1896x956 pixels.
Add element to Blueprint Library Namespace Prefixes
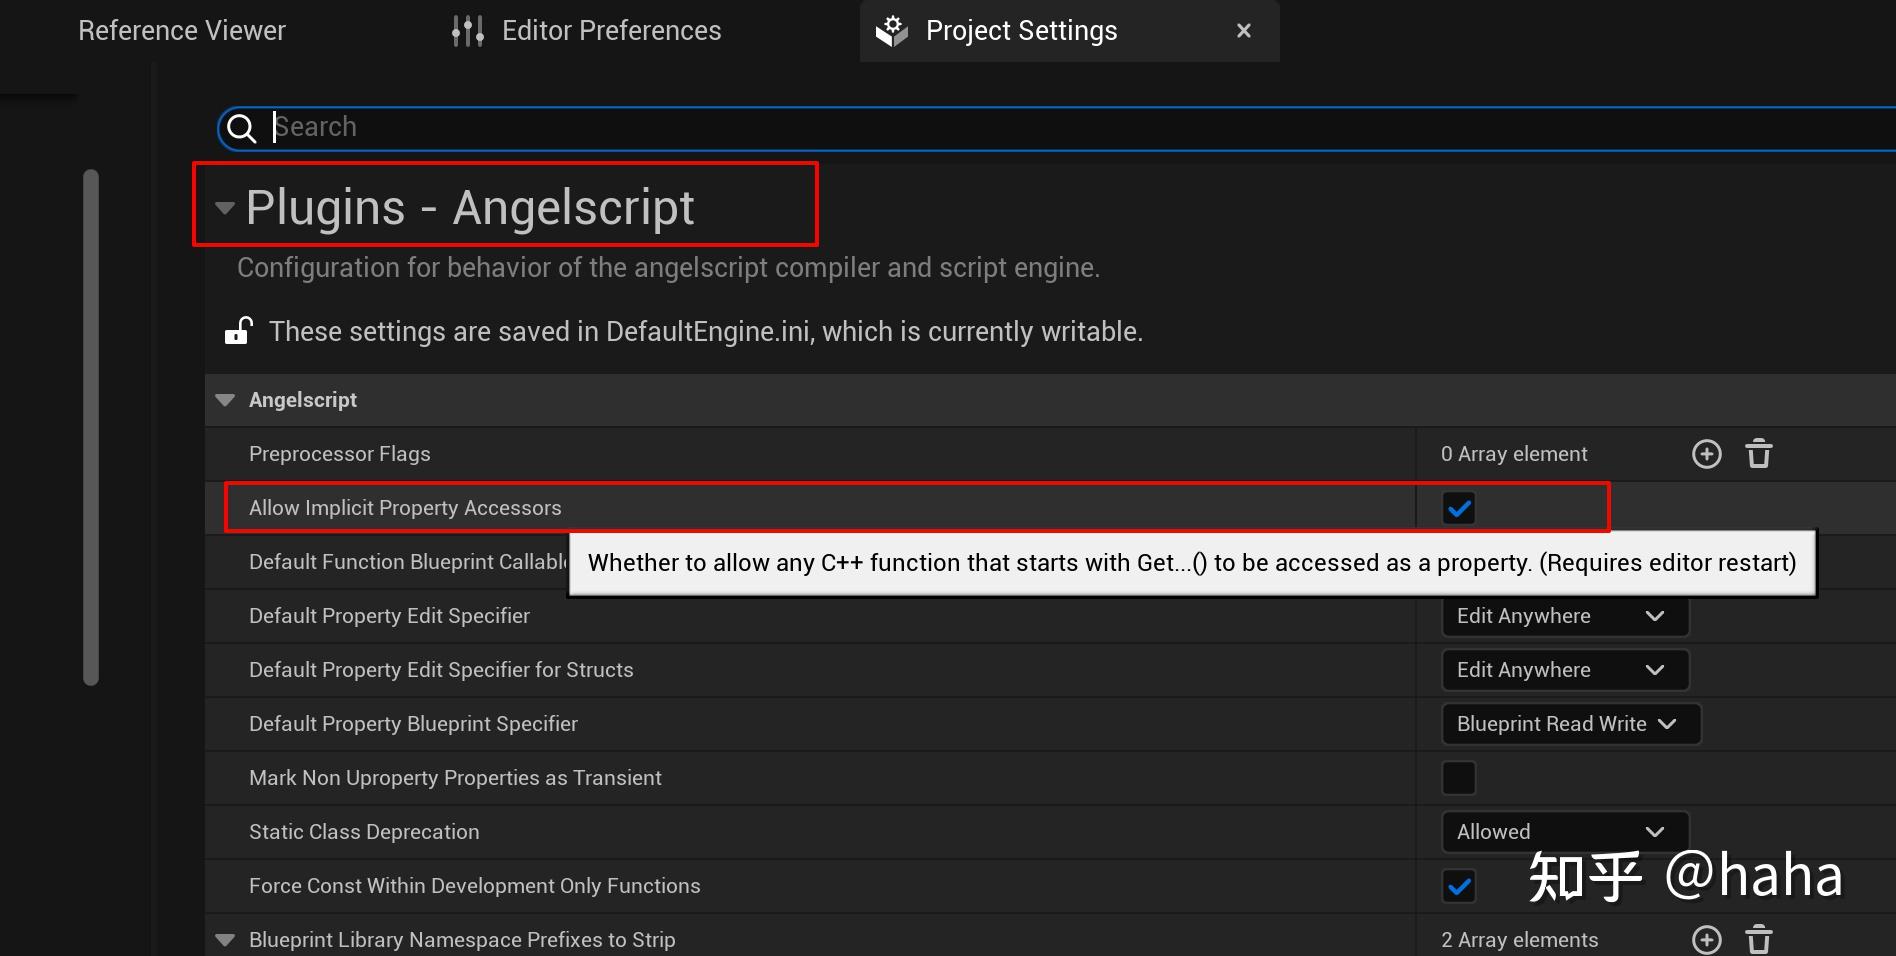tap(1705, 939)
